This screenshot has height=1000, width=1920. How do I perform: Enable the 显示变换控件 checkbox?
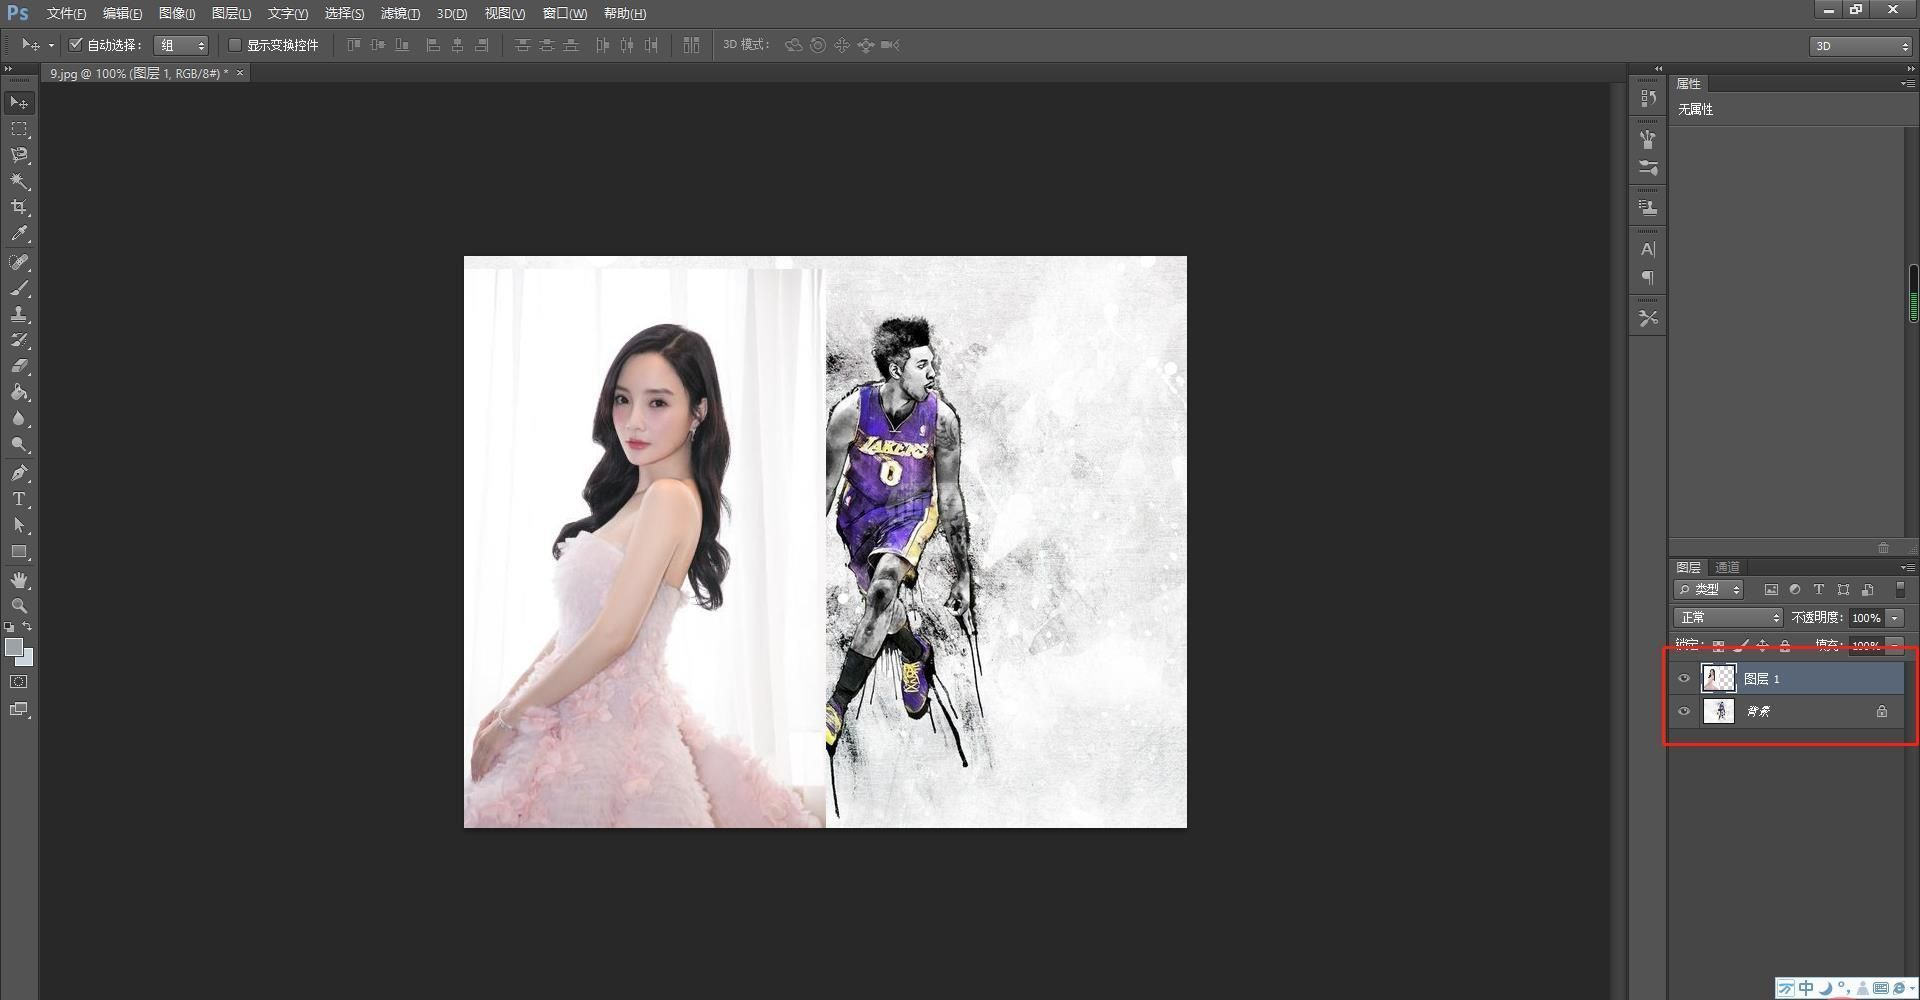235,45
